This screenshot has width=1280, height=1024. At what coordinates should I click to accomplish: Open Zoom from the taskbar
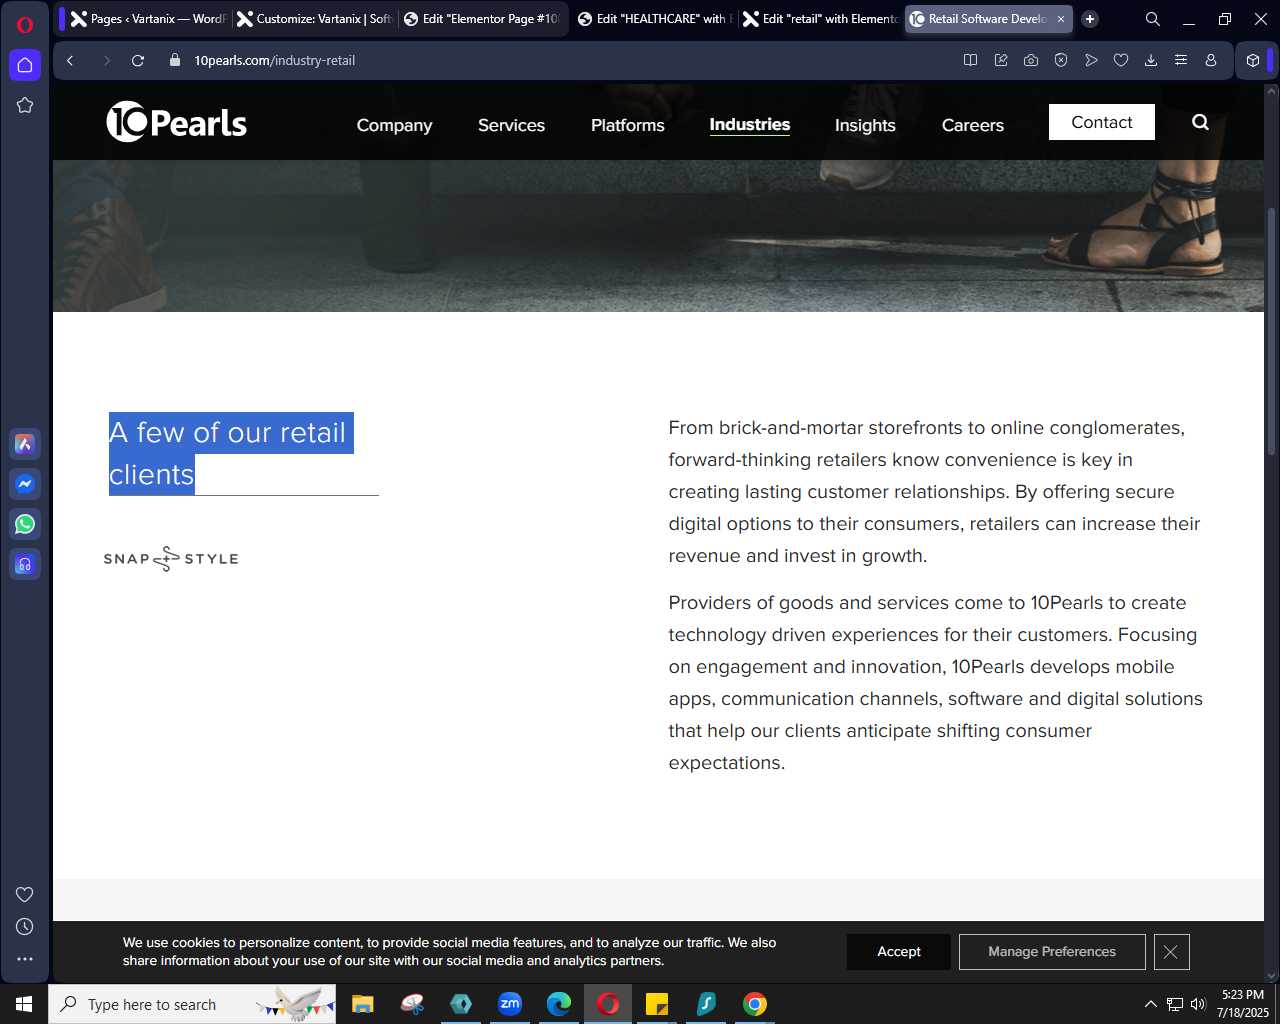(x=510, y=1004)
